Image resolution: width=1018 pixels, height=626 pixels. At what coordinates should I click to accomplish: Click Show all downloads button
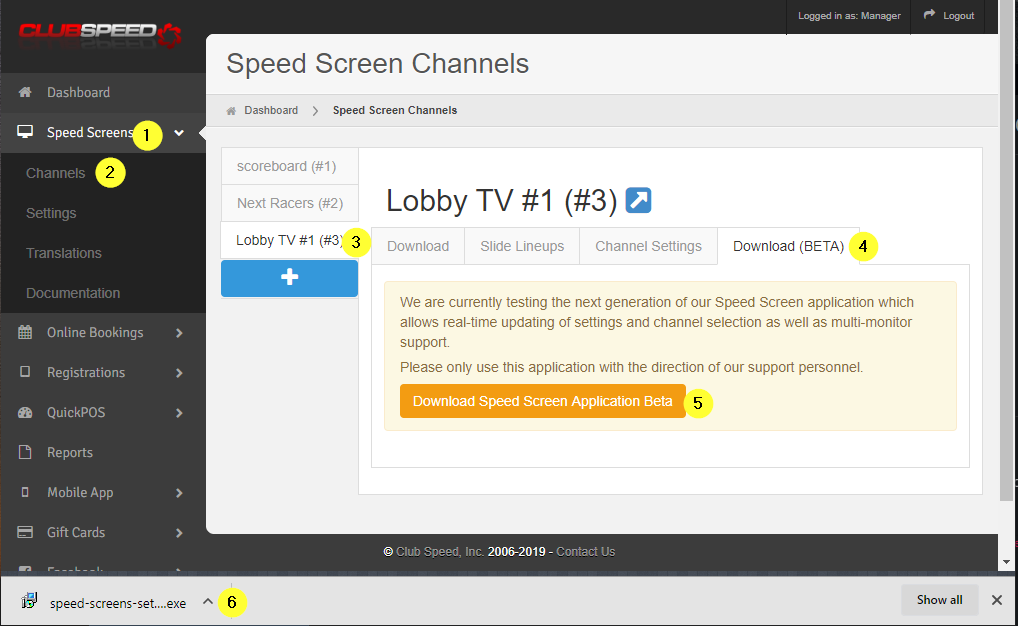tap(939, 600)
